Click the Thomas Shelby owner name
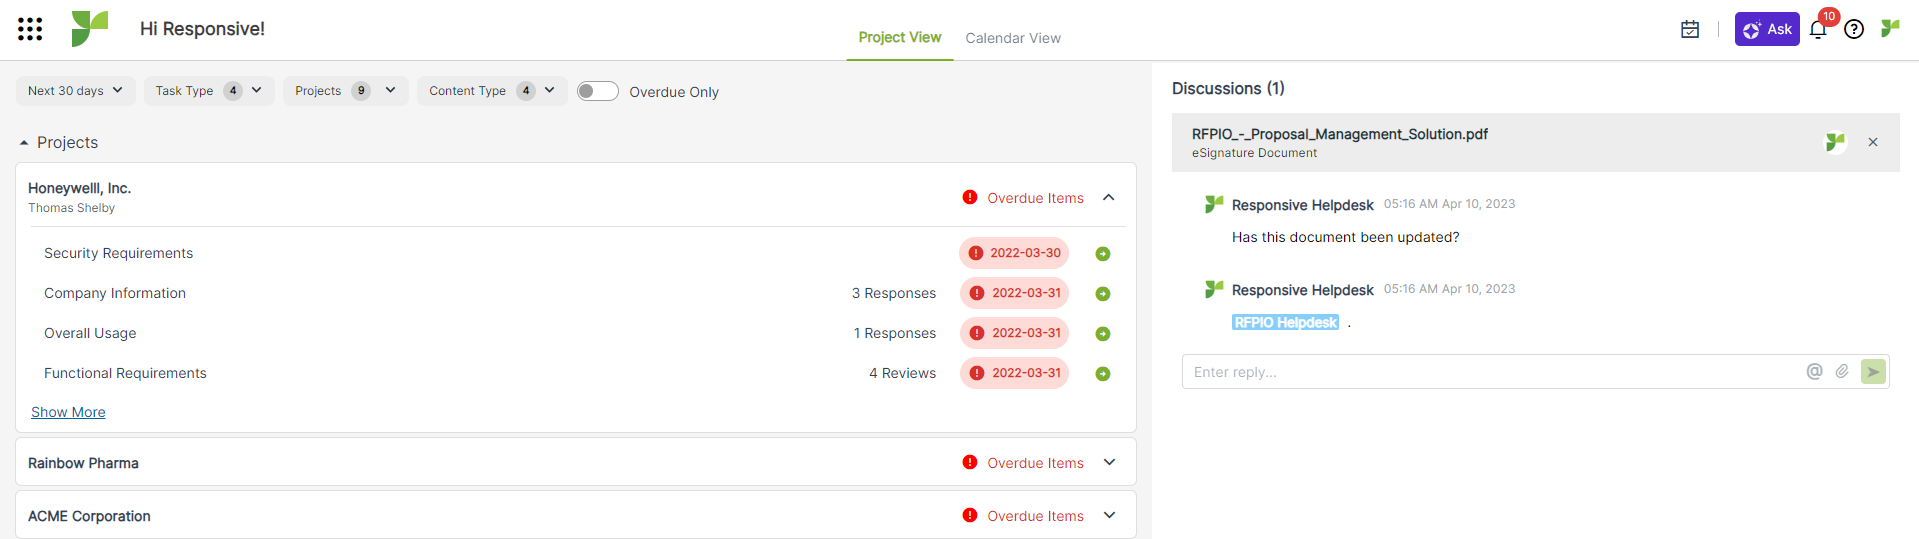Screen dimensions: 1919x539 click(71, 208)
